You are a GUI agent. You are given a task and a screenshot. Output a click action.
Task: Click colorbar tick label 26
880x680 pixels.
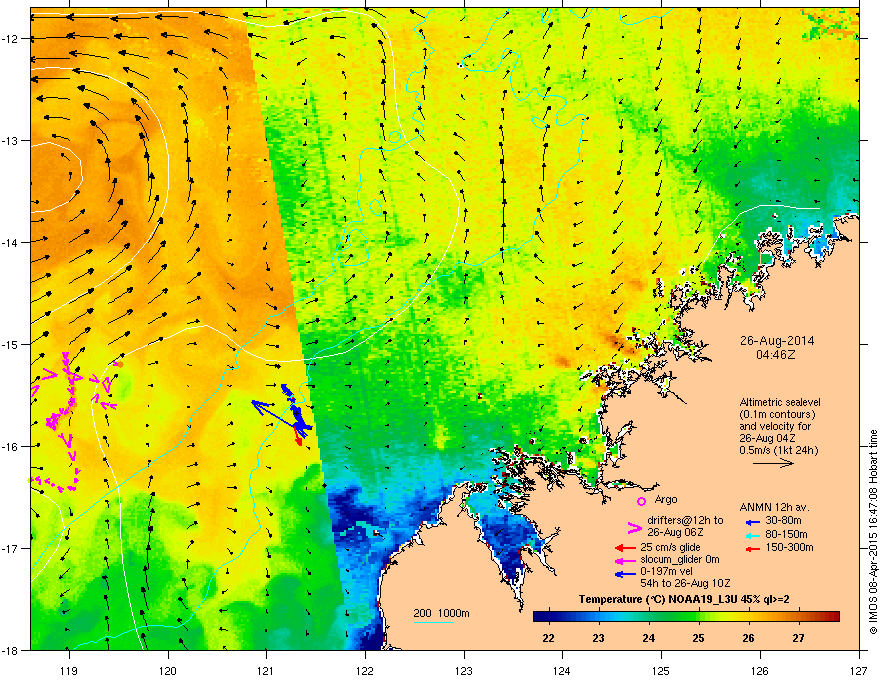pos(748,638)
